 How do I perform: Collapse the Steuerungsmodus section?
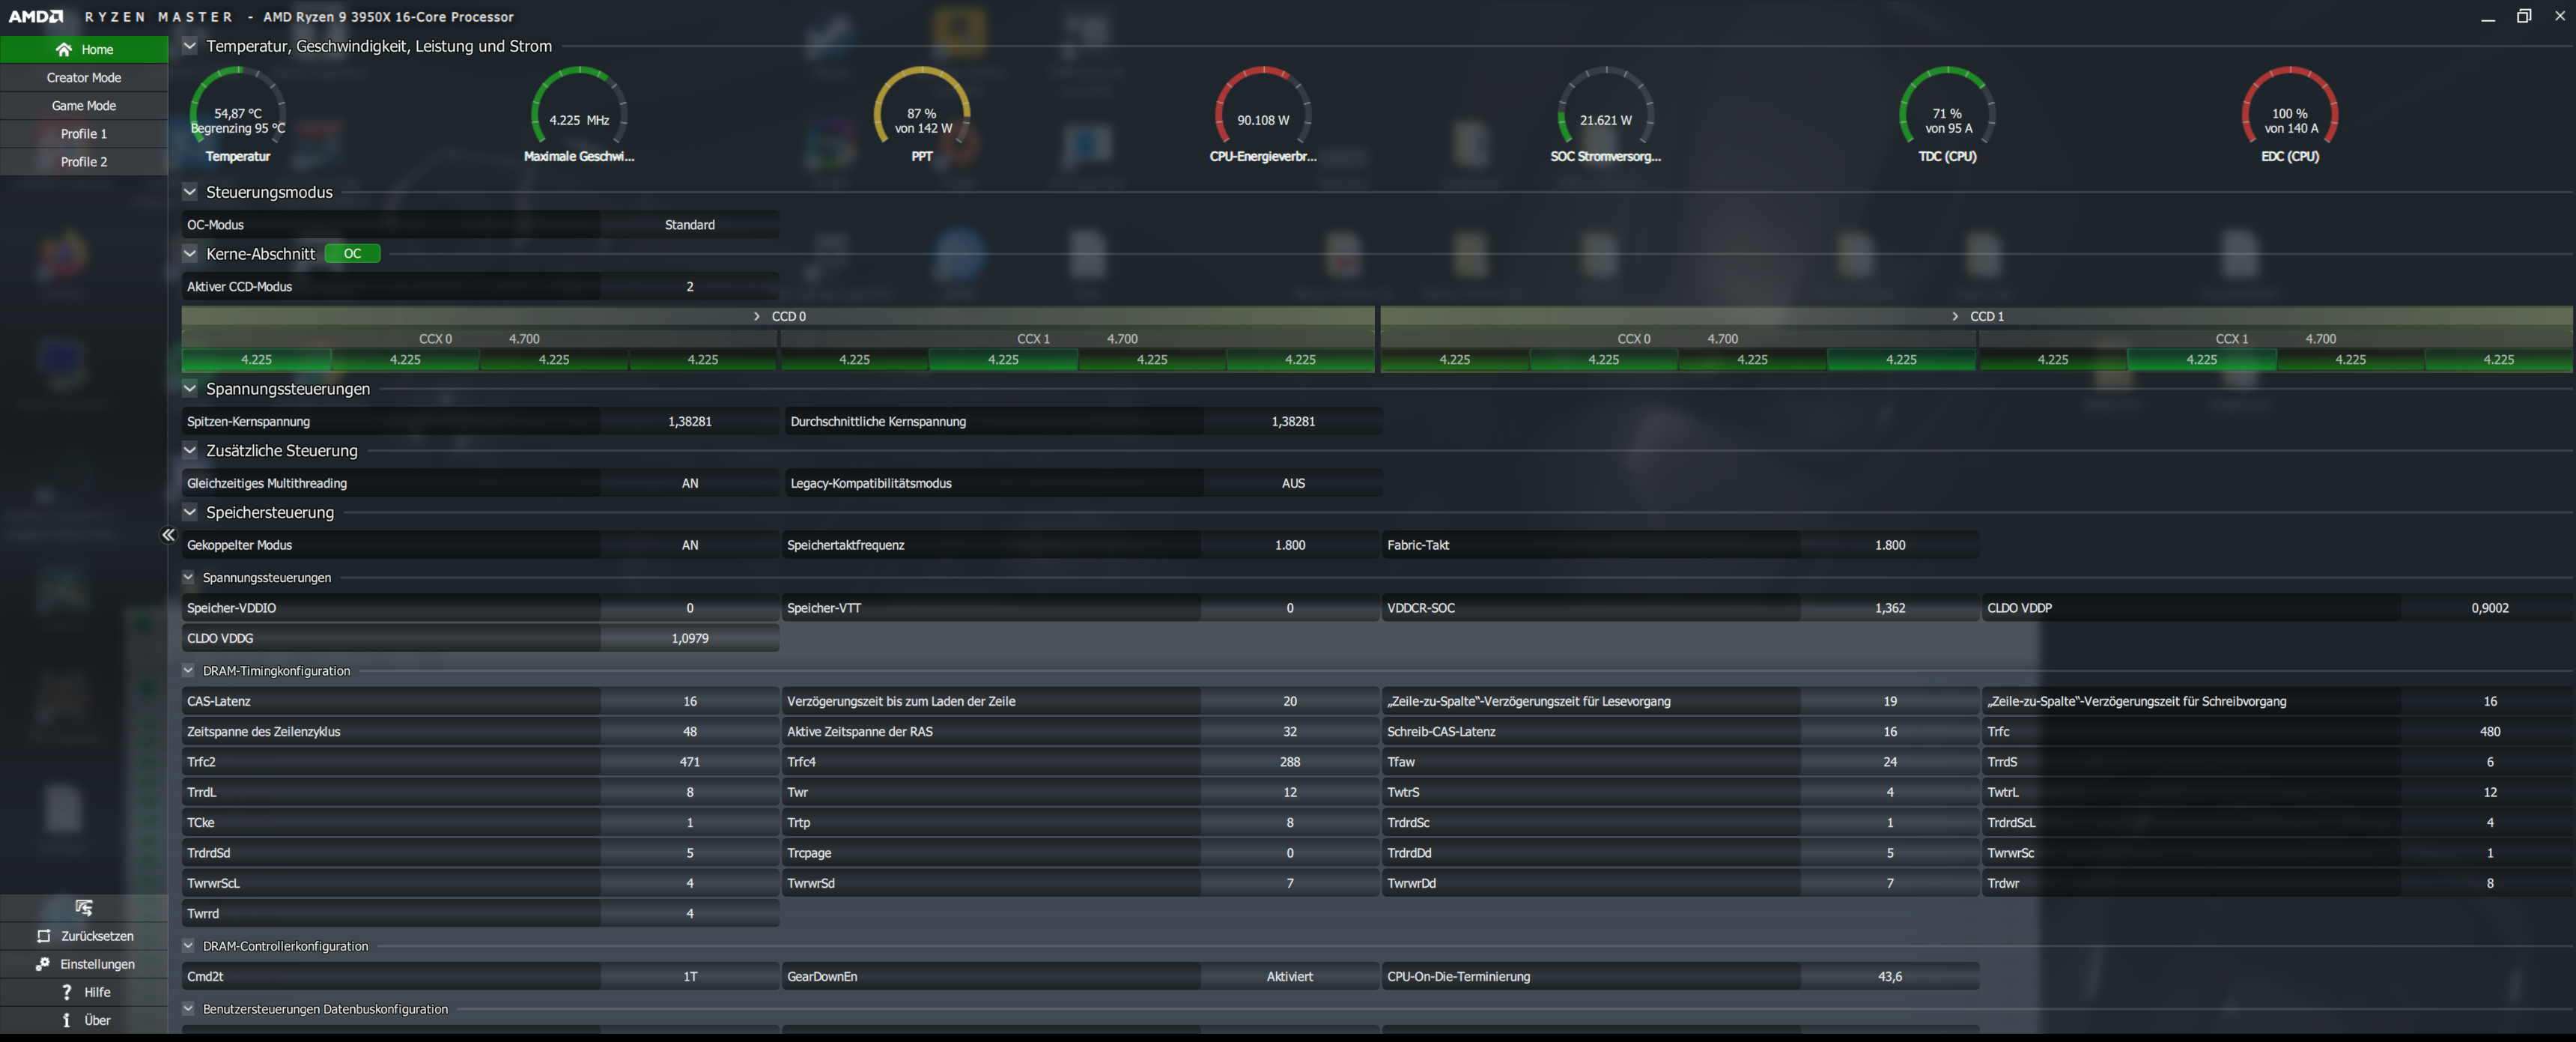tap(190, 192)
